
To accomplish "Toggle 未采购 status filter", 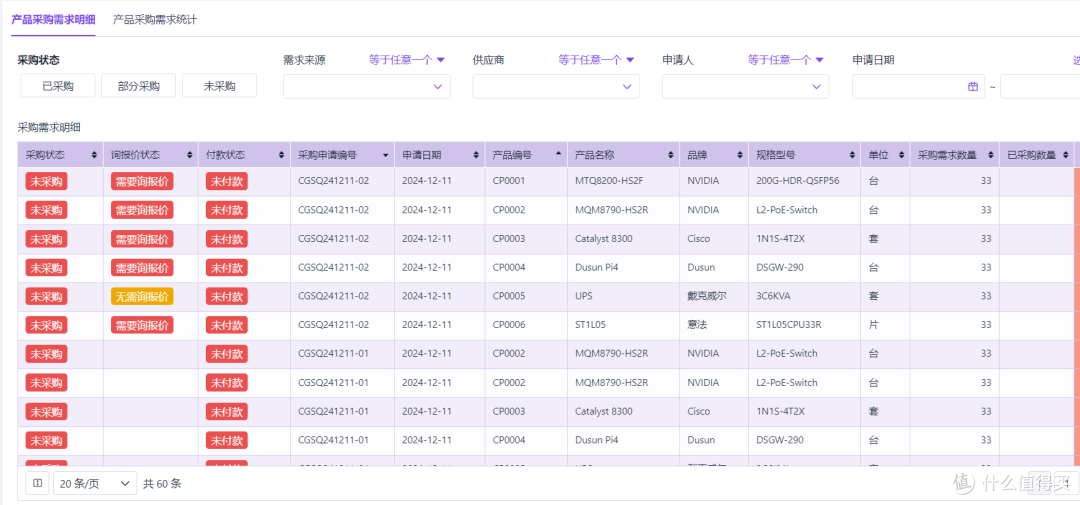I will (x=219, y=86).
